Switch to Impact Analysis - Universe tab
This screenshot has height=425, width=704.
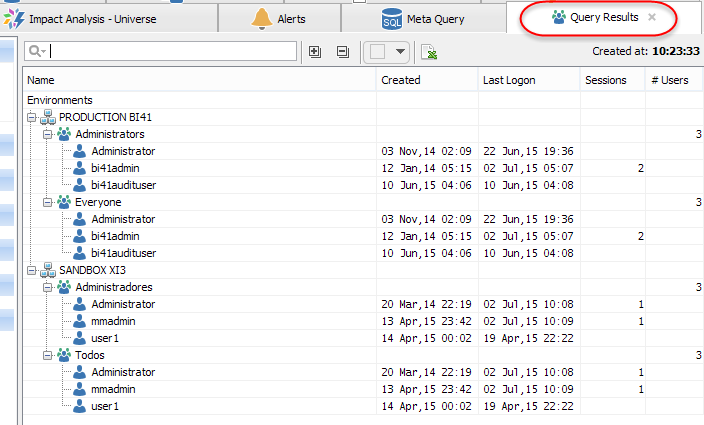(109, 19)
